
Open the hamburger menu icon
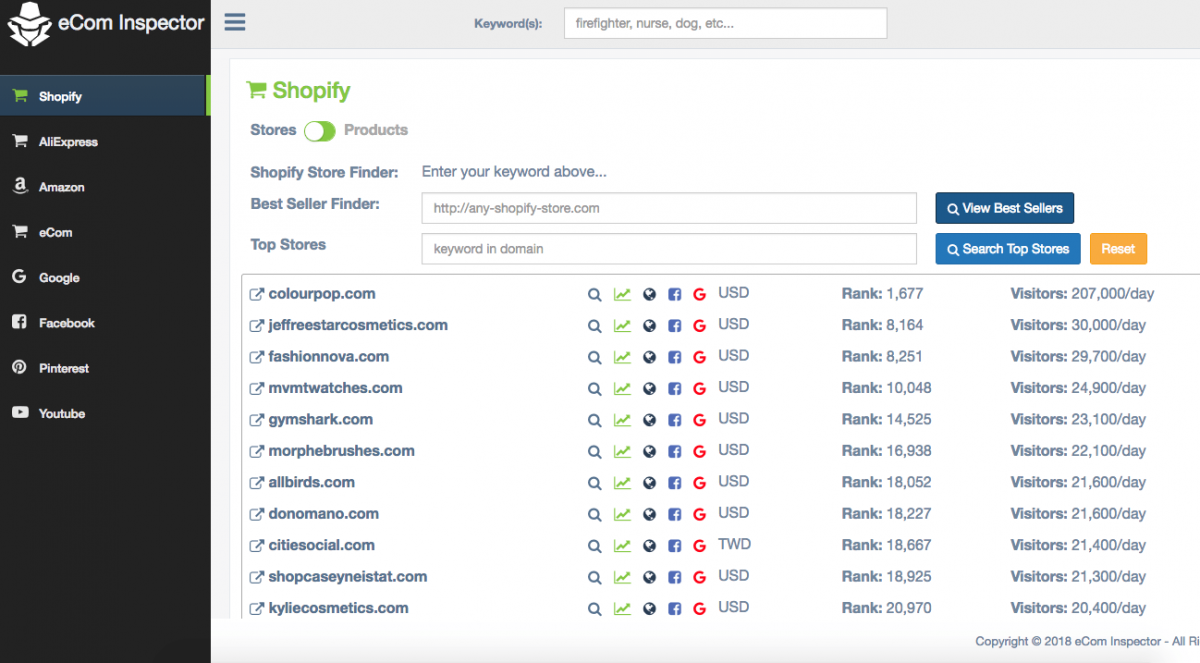pyautogui.click(x=234, y=22)
